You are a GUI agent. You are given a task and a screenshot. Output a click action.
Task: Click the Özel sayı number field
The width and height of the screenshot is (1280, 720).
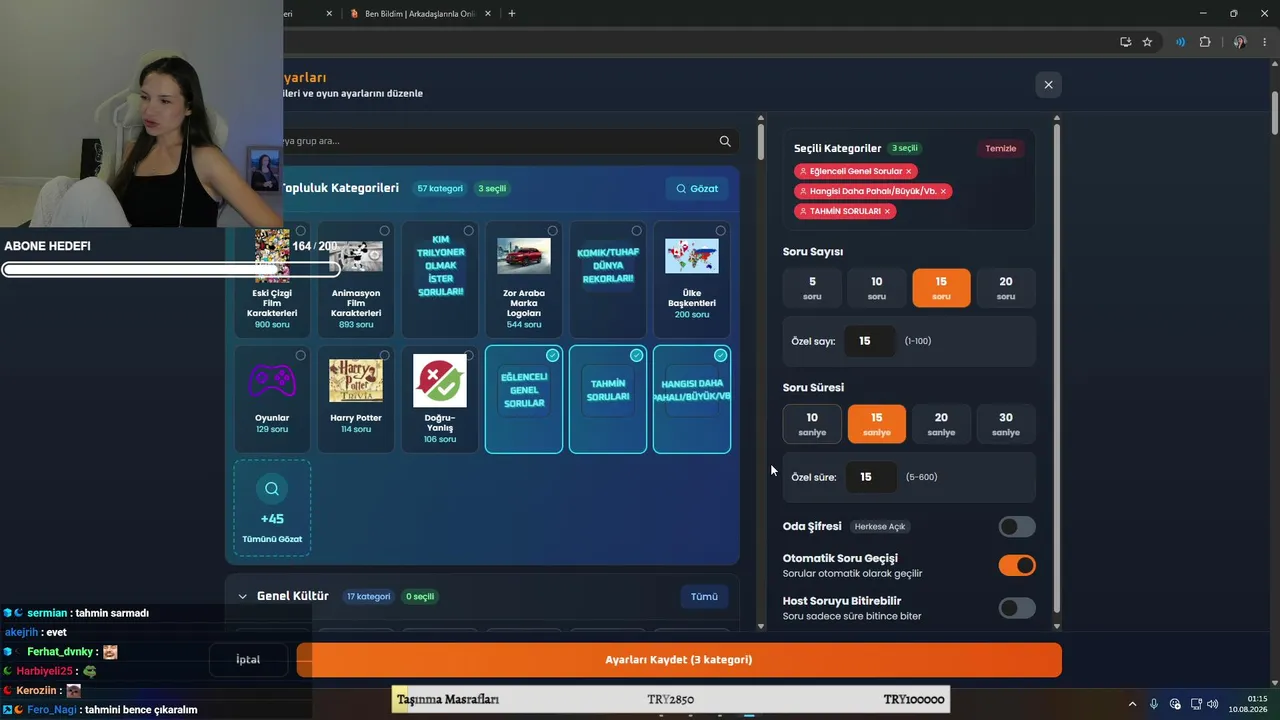[x=869, y=341]
